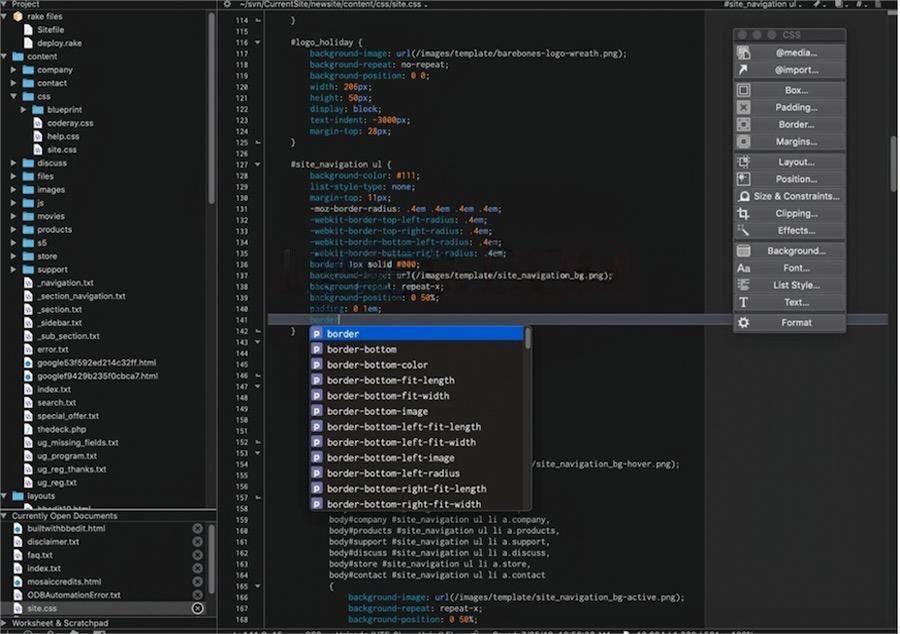Collapse Currently Open Documents section
The image size is (900, 634).
point(5,516)
